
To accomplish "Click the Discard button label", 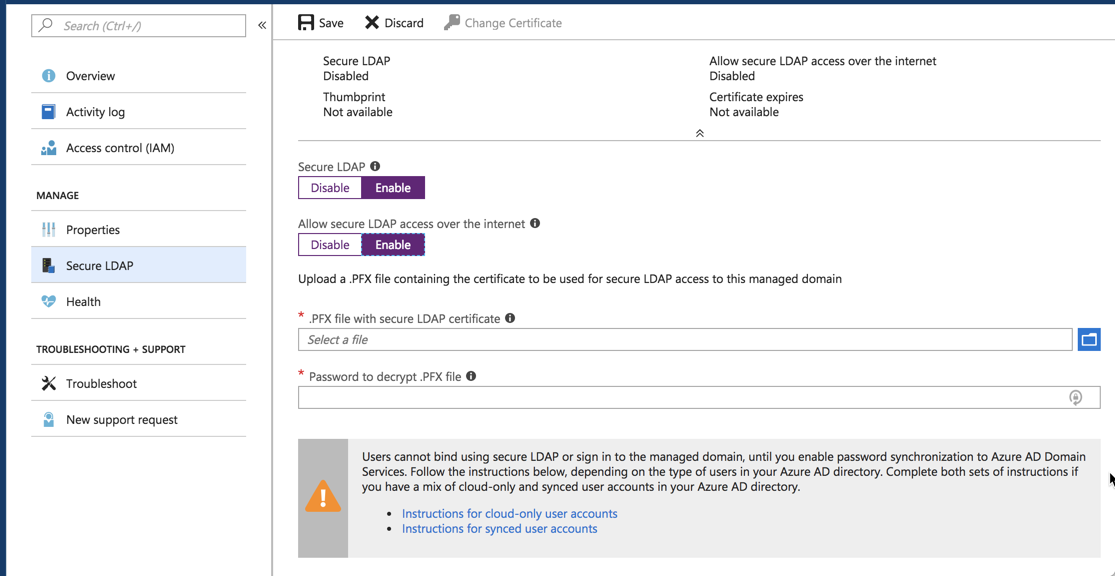I will point(404,23).
